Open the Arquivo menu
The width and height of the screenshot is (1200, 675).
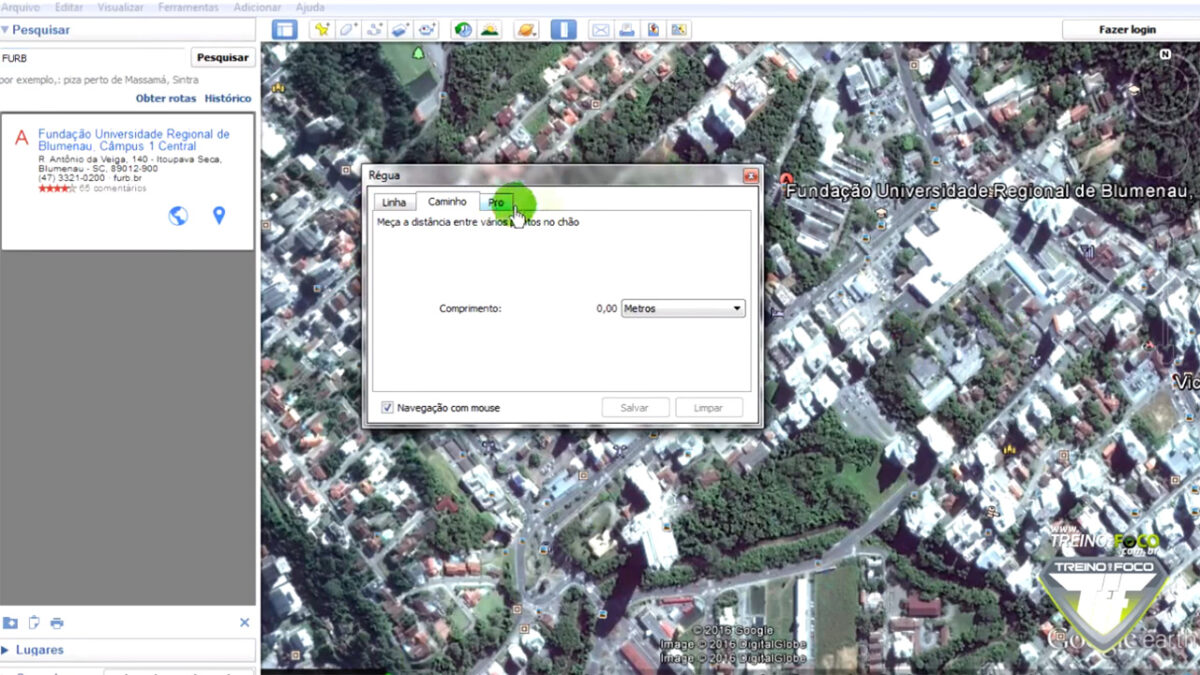[x=20, y=7]
